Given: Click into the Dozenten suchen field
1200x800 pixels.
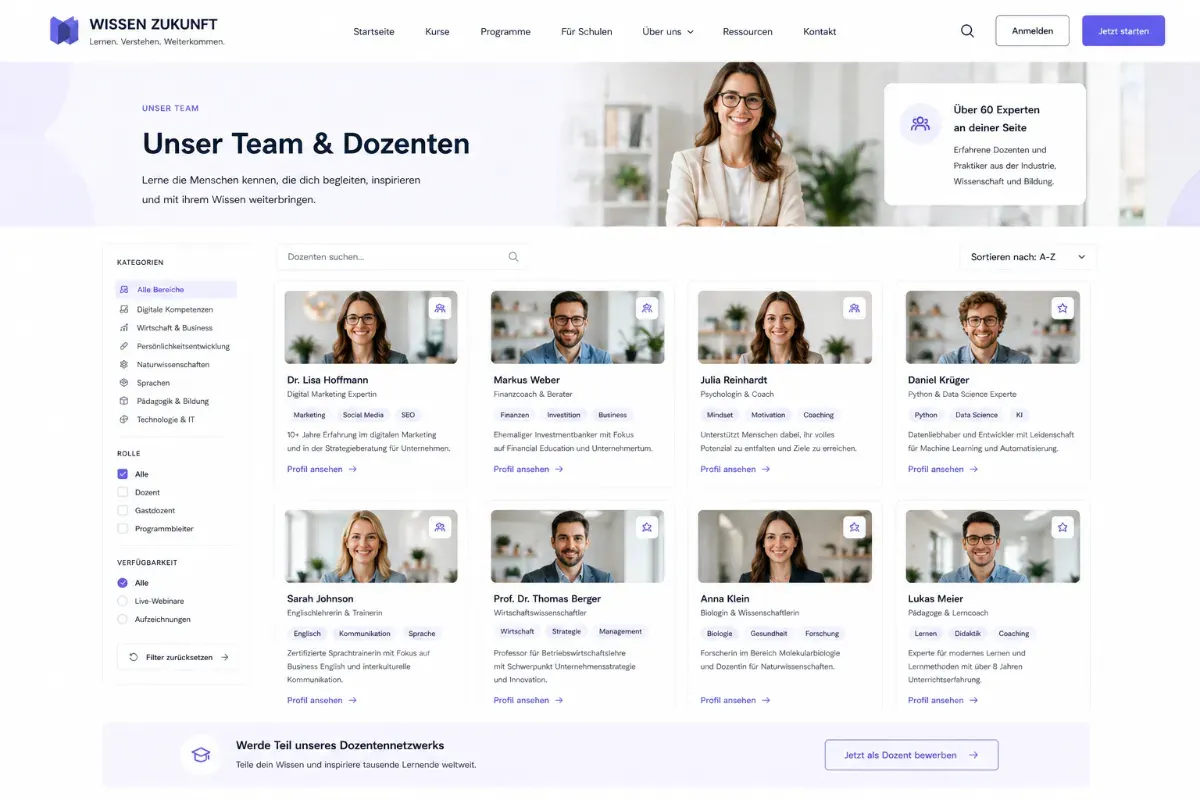Looking at the screenshot, I should click(402, 257).
